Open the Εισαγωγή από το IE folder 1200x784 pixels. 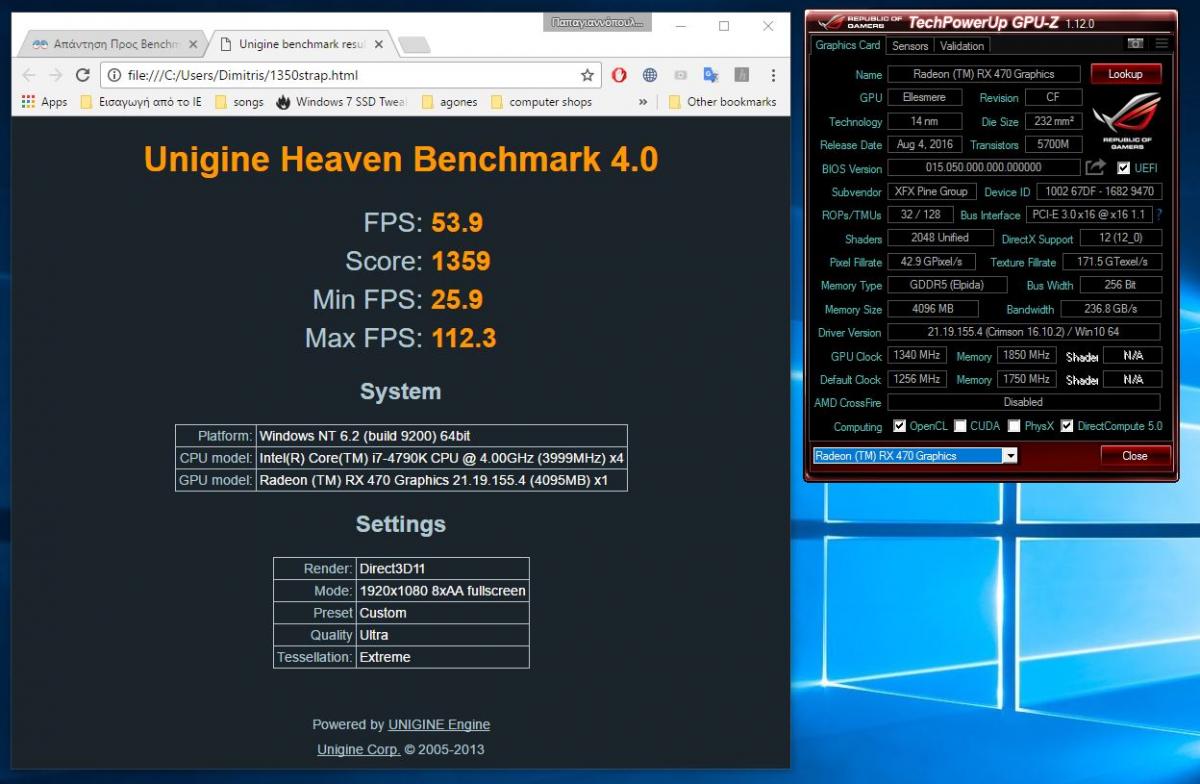[141, 102]
